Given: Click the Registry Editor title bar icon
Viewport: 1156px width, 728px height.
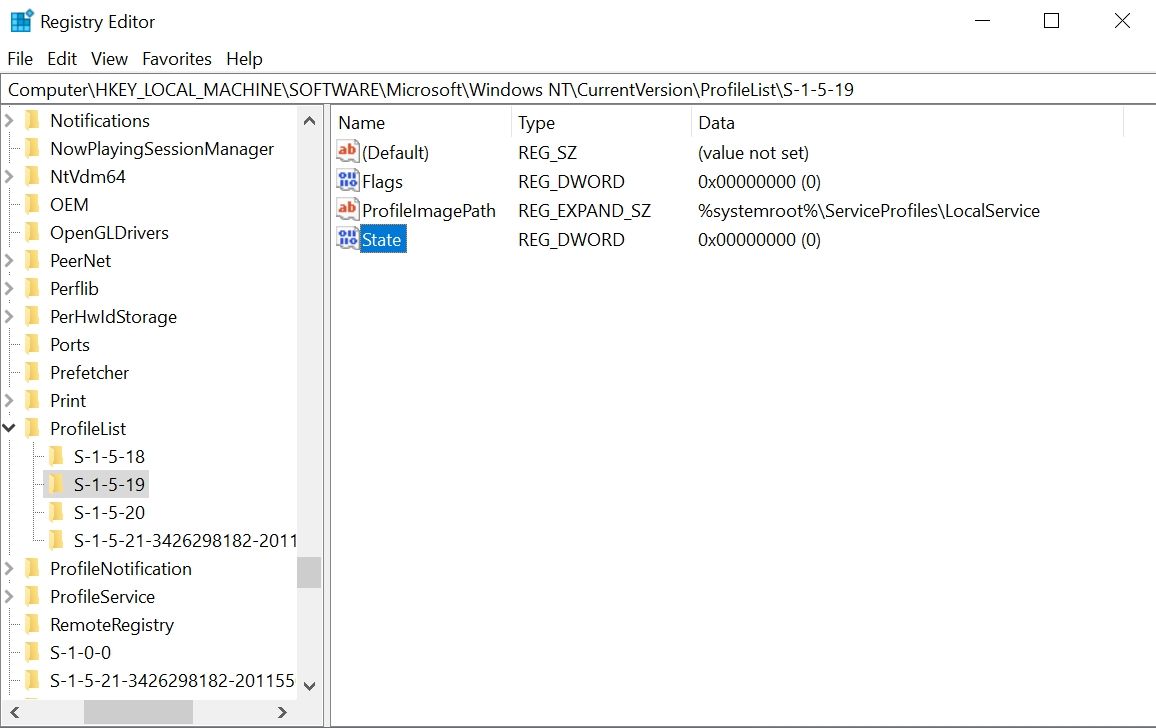Looking at the screenshot, I should coord(21,20).
